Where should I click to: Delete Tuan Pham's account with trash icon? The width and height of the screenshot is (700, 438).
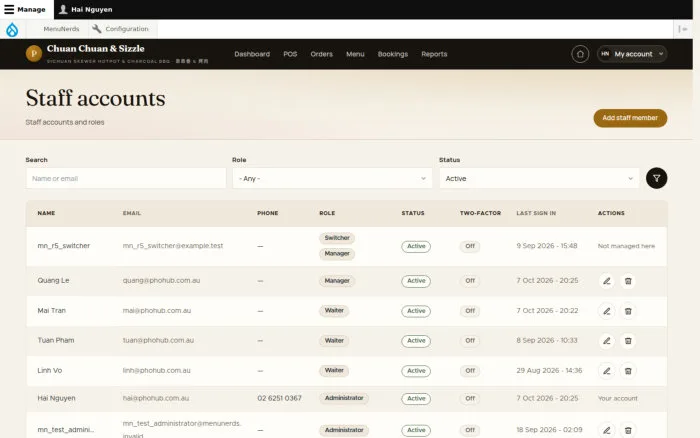pos(628,341)
